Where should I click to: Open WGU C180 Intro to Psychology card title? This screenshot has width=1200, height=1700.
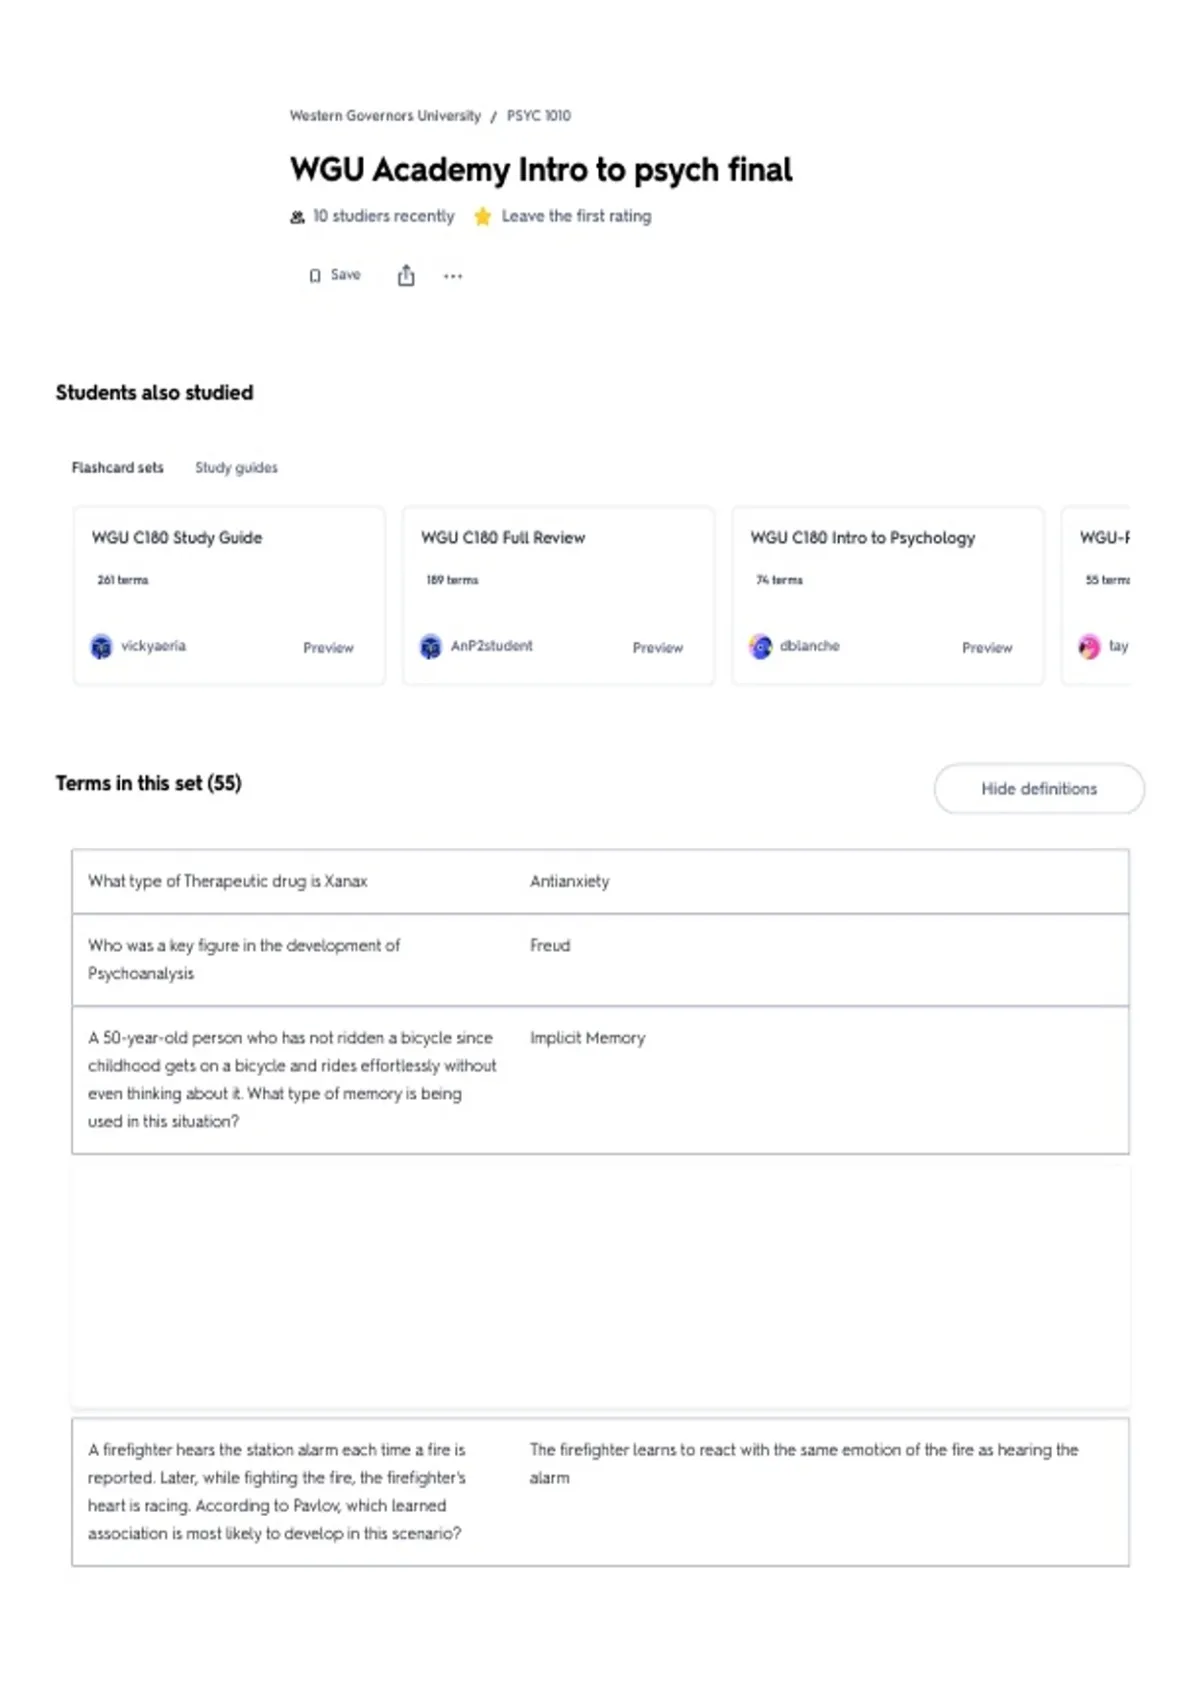[x=863, y=538]
